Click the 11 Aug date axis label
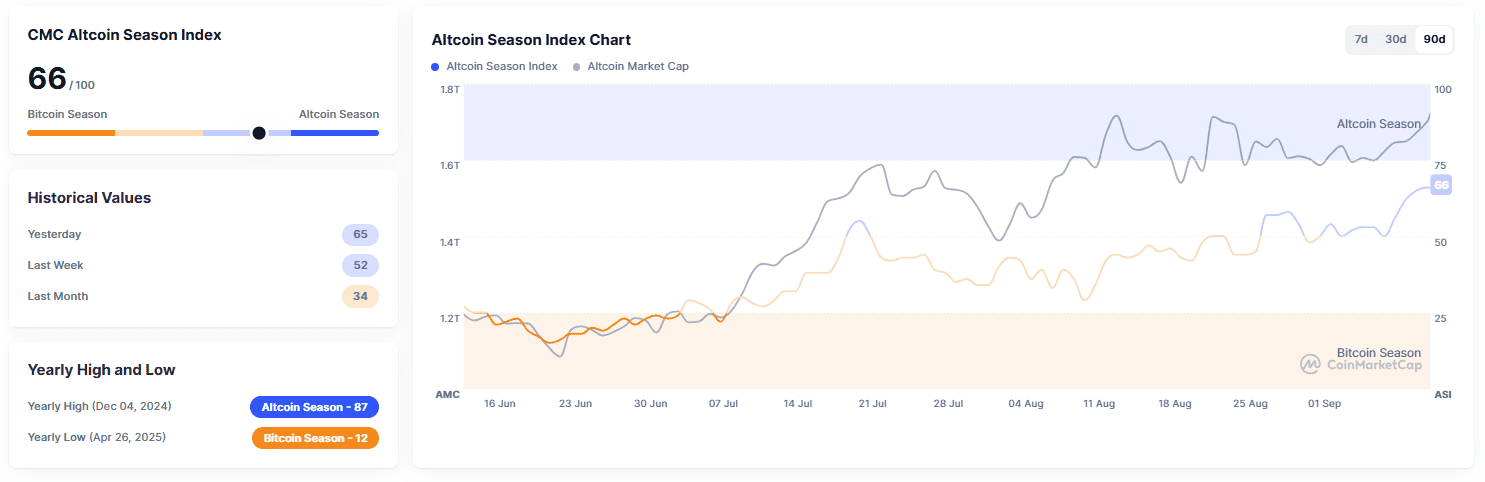This screenshot has height=482, width=1485. tap(1099, 404)
